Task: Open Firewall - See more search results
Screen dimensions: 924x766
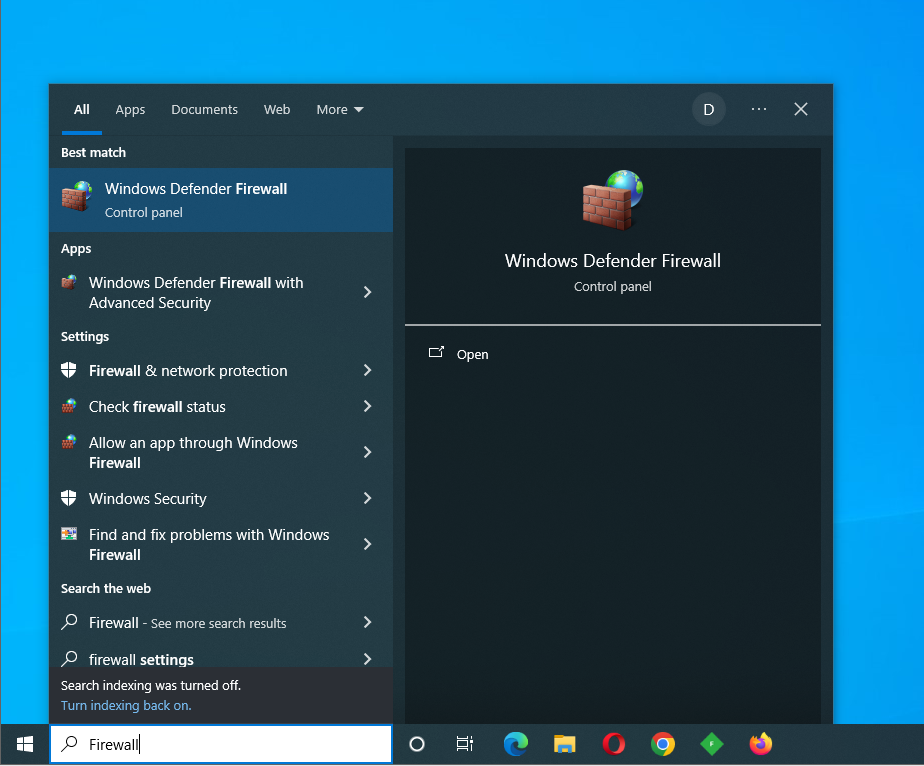Action: 221,623
